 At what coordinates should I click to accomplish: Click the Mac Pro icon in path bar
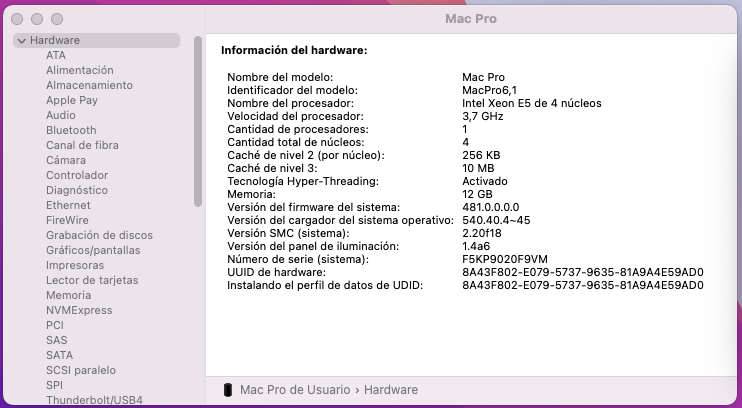tap(228, 390)
